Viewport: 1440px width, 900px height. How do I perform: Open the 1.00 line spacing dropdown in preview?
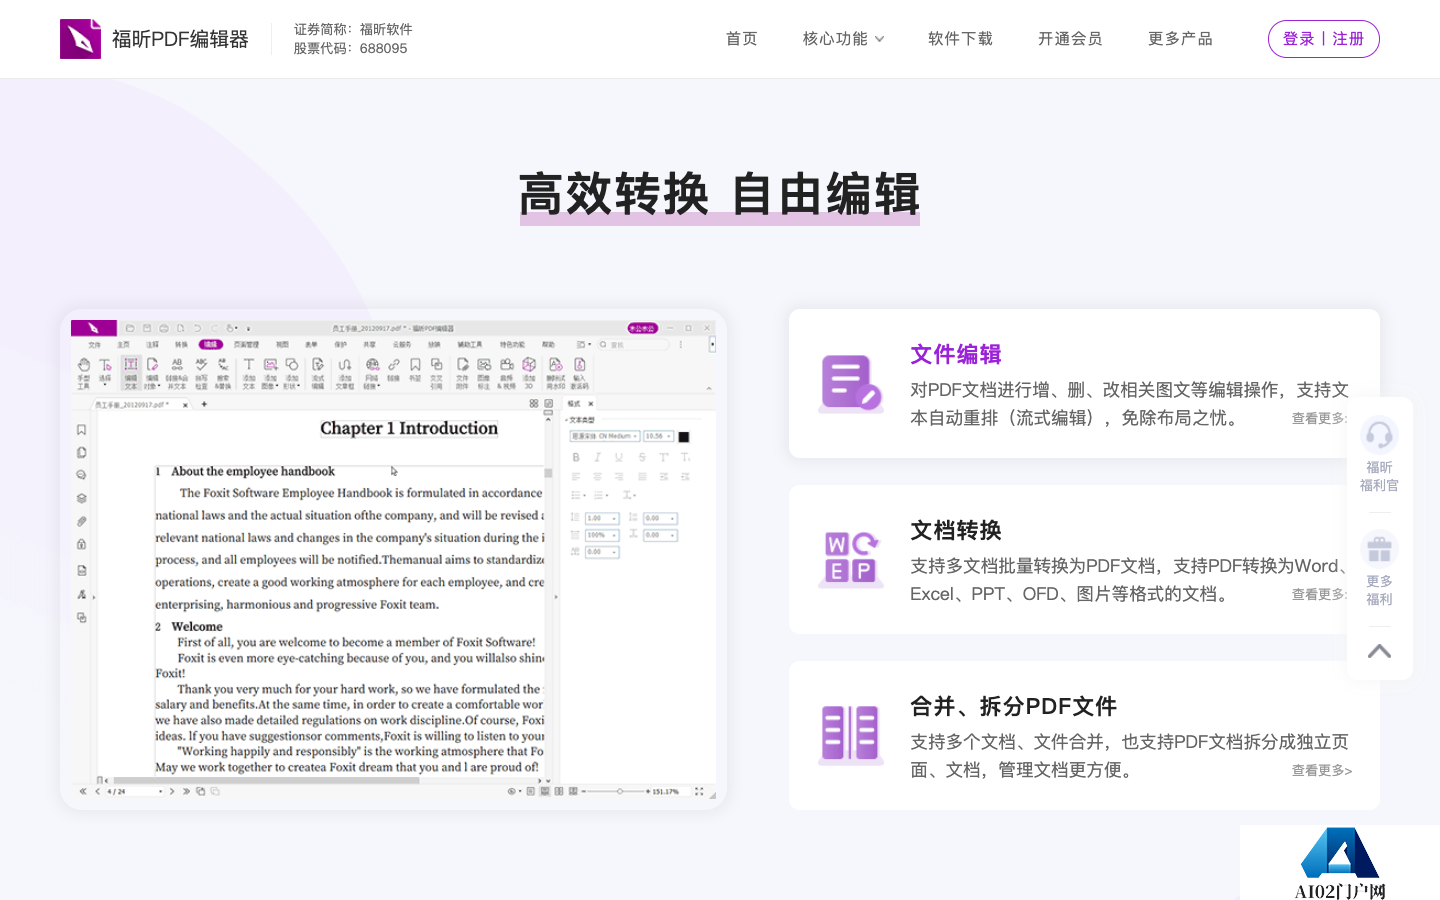[x=602, y=518]
